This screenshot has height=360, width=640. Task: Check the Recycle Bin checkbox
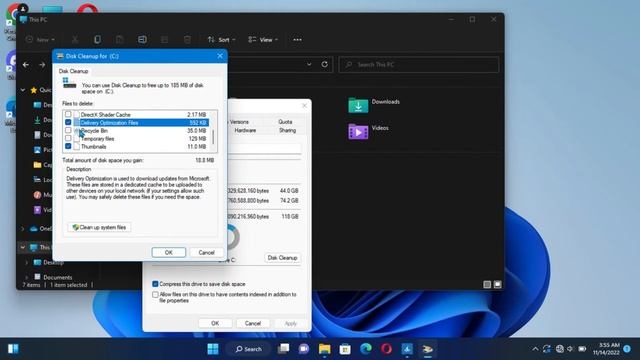pyautogui.click(x=68, y=130)
